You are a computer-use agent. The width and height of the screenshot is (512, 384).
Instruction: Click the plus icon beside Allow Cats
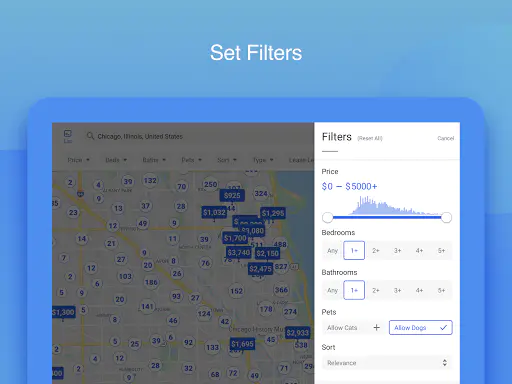tap(376, 328)
